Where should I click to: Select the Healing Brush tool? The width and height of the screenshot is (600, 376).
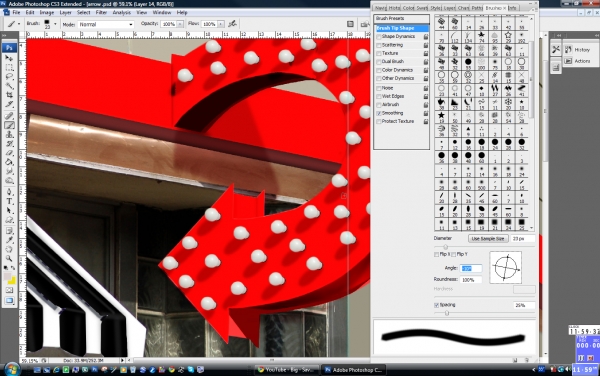click(9, 116)
